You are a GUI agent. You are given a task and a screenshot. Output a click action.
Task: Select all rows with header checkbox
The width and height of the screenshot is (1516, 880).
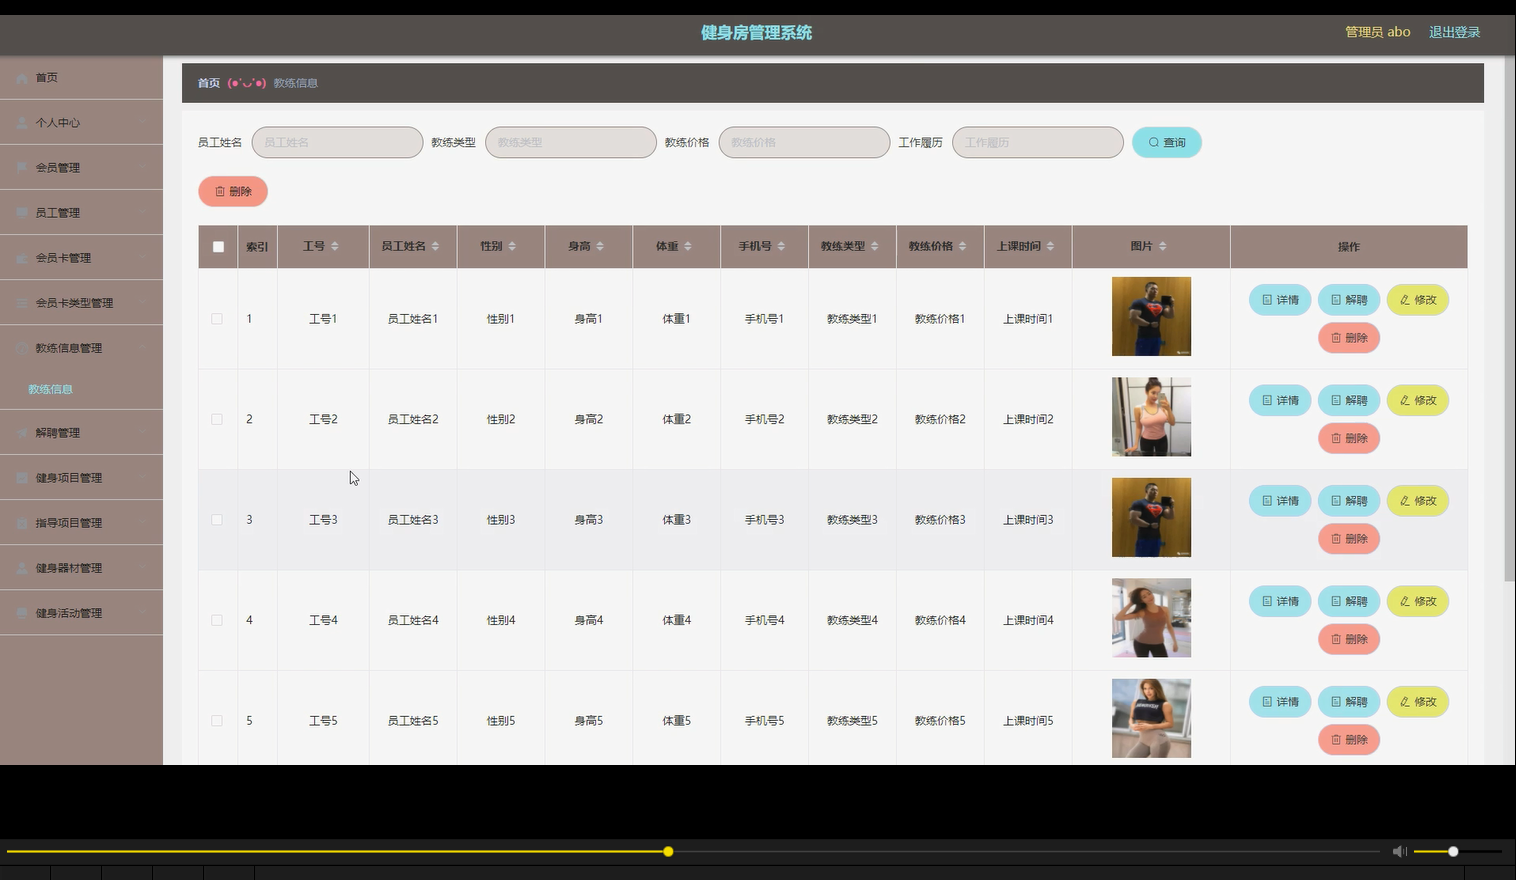(218, 247)
